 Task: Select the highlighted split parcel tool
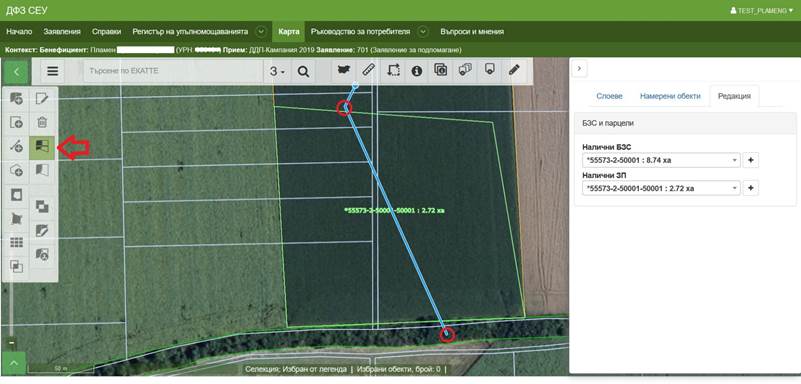click(42, 148)
